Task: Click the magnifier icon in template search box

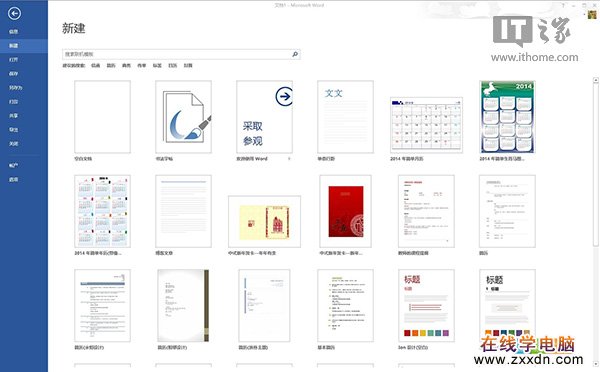Action: coord(295,54)
